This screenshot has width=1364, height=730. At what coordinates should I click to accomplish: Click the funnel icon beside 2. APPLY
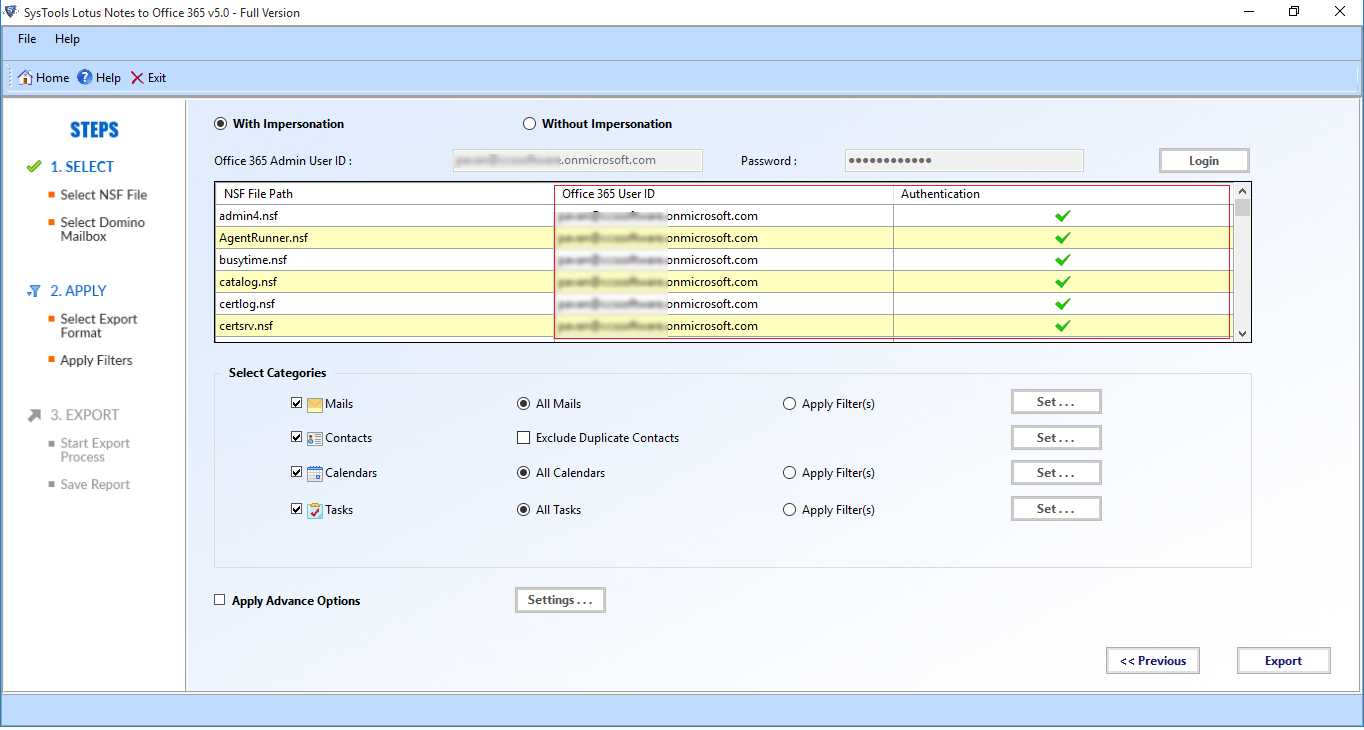[x=34, y=291]
